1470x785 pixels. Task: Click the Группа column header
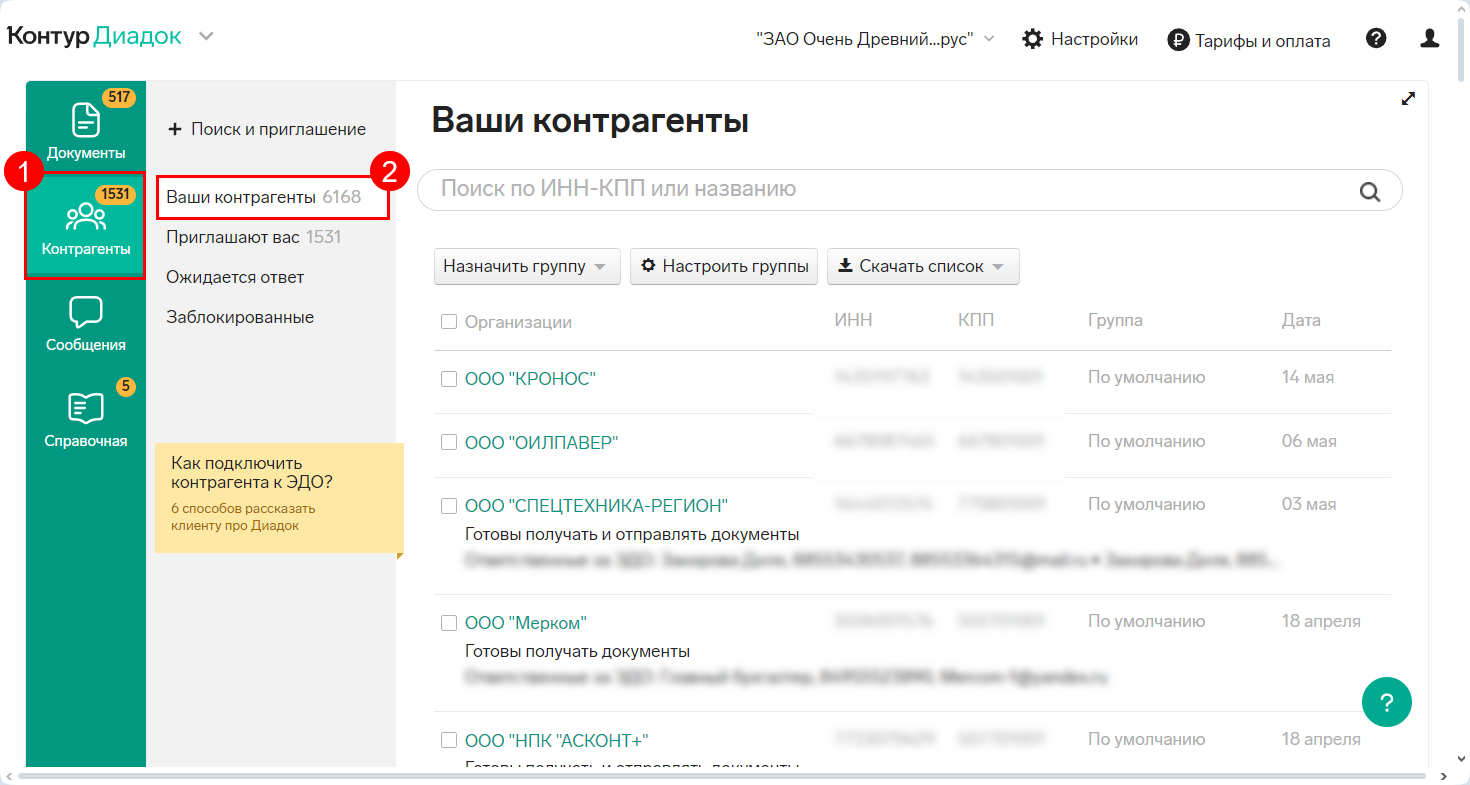coord(1115,321)
